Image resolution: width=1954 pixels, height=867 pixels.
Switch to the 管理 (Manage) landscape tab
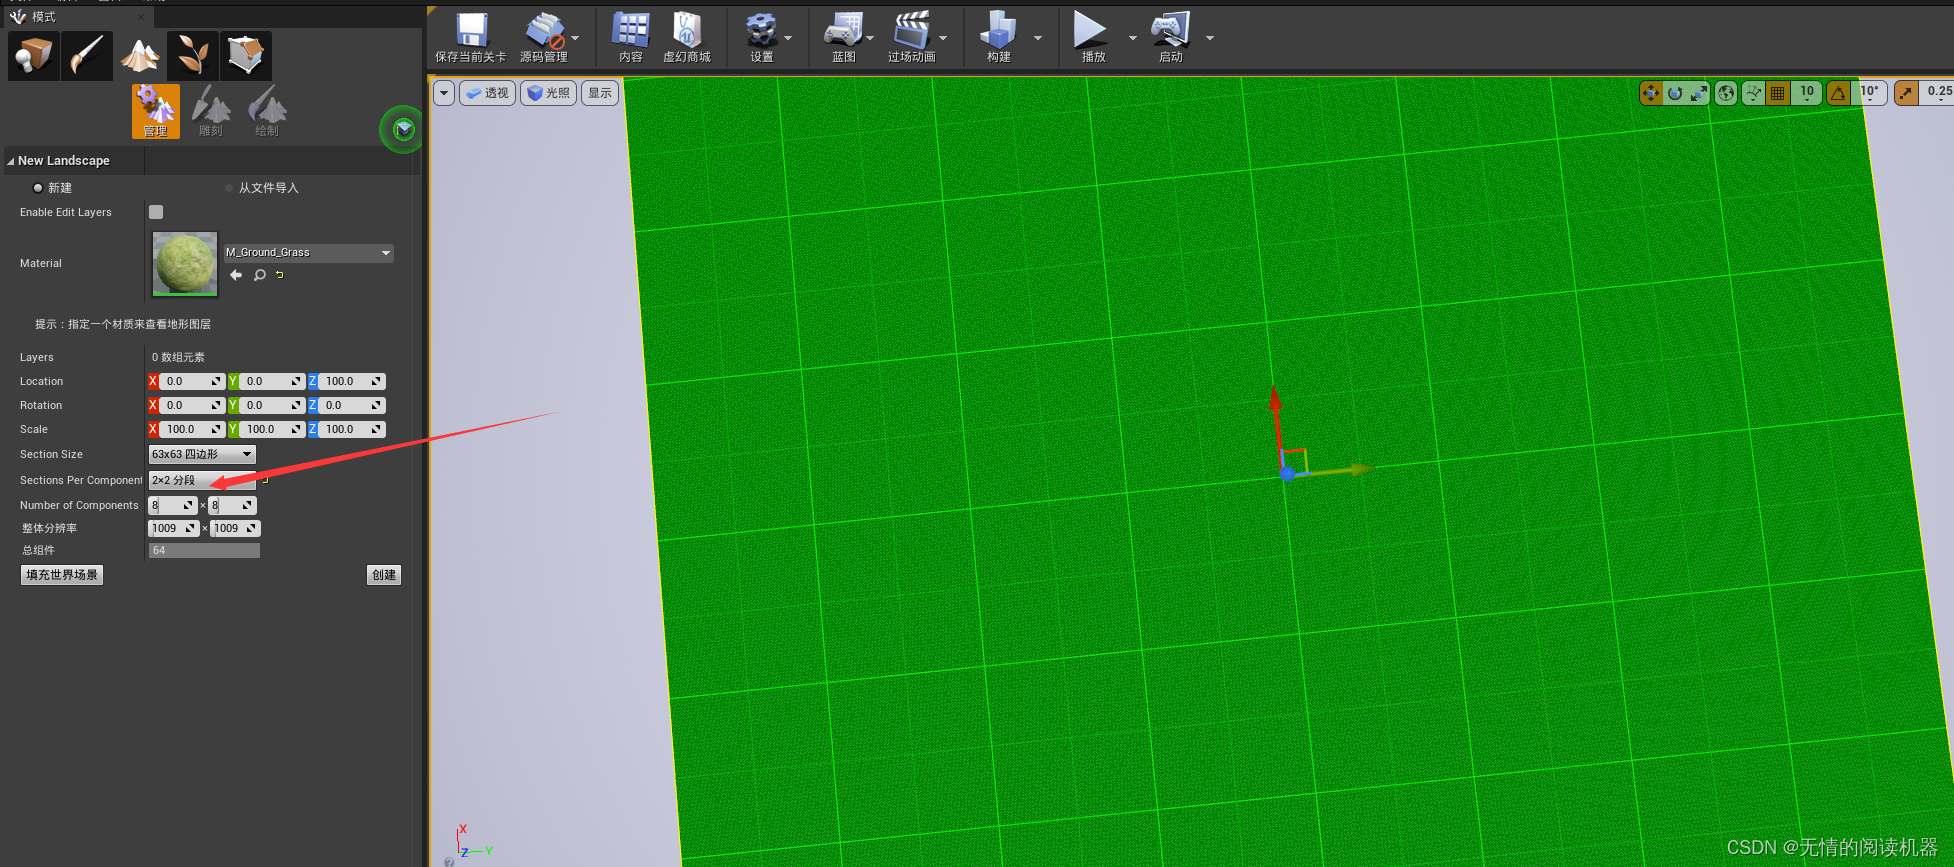click(x=155, y=111)
